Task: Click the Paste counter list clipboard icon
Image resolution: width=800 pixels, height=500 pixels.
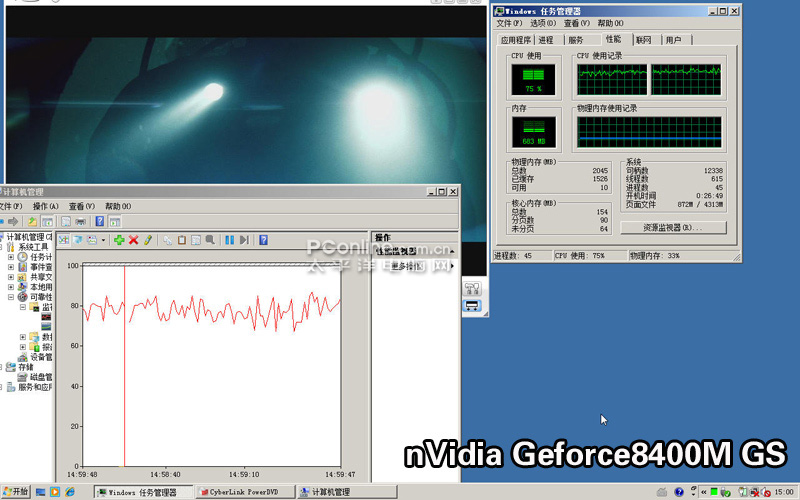Action: coord(182,240)
